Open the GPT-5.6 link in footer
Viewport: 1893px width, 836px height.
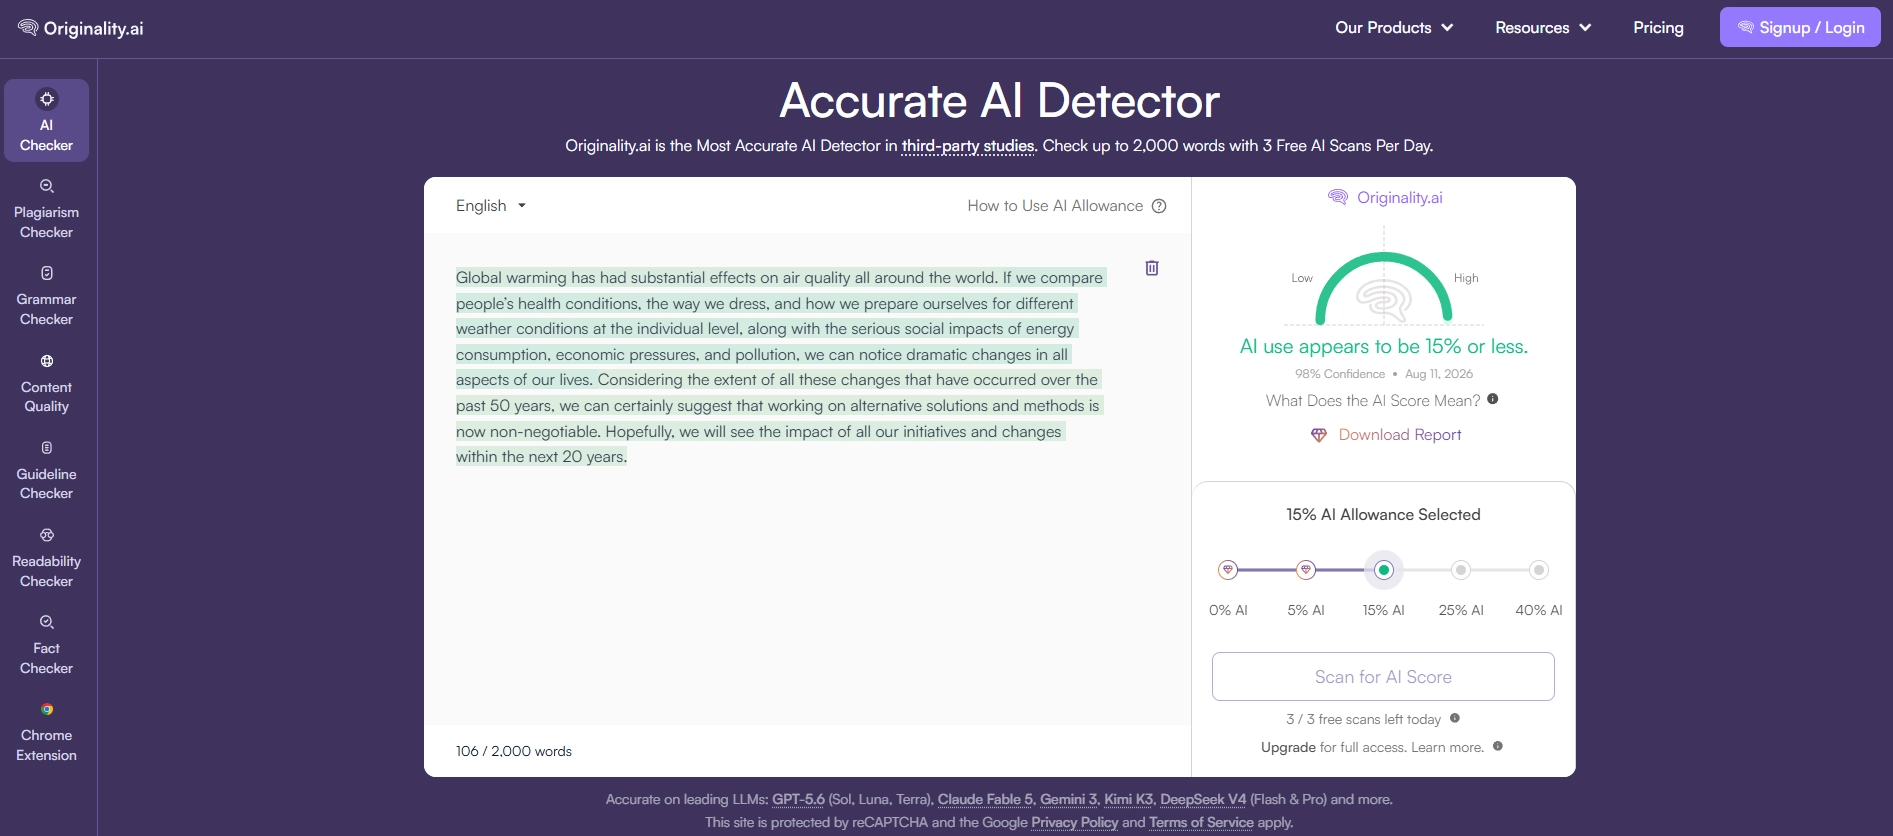[798, 799]
